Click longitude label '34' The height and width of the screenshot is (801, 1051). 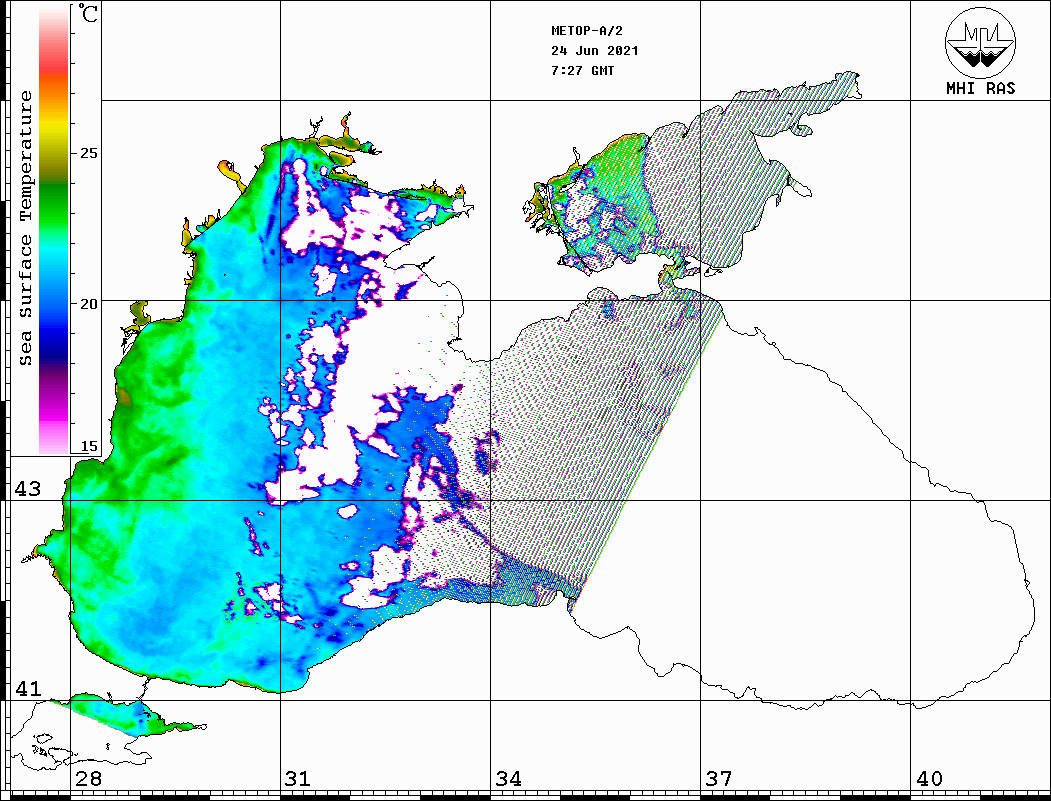(508, 779)
